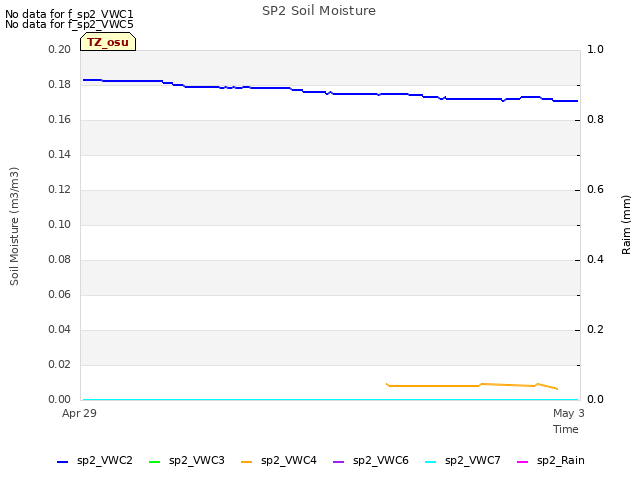The image size is (640, 480).
Task: Toggle sp2_Rain legend label
Action: [561, 460]
